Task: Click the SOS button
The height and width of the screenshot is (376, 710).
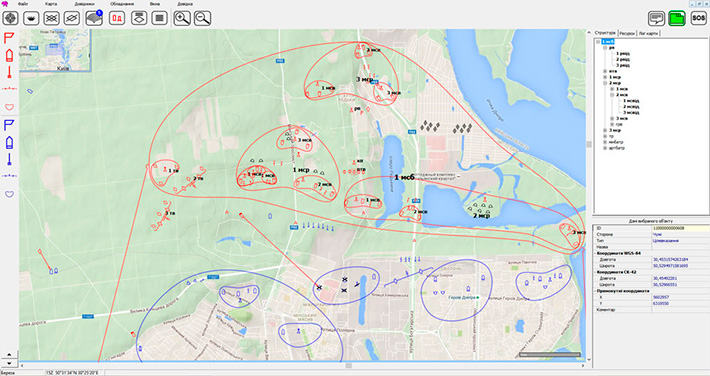Action: click(x=698, y=18)
